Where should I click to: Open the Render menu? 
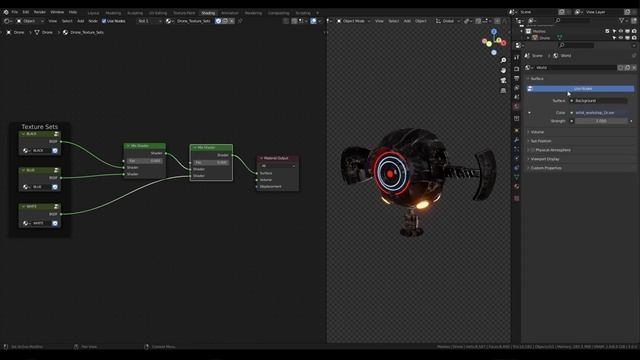pyautogui.click(x=40, y=12)
